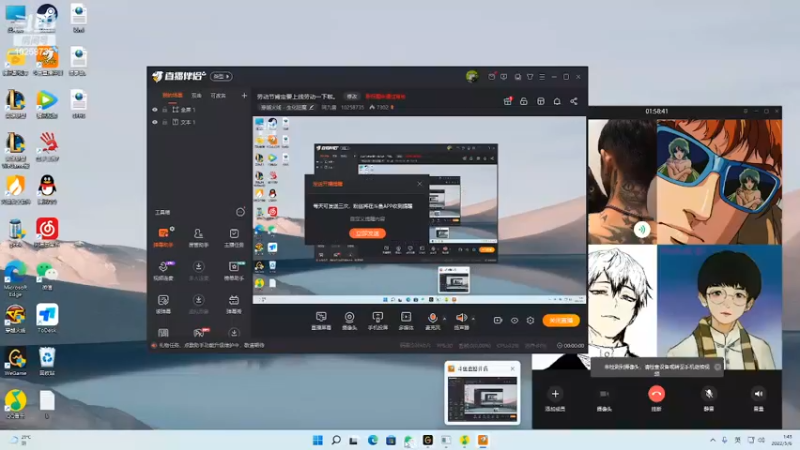Open the ToDesk desktop shortcut
The image size is (800, 450).
(47, 318)
